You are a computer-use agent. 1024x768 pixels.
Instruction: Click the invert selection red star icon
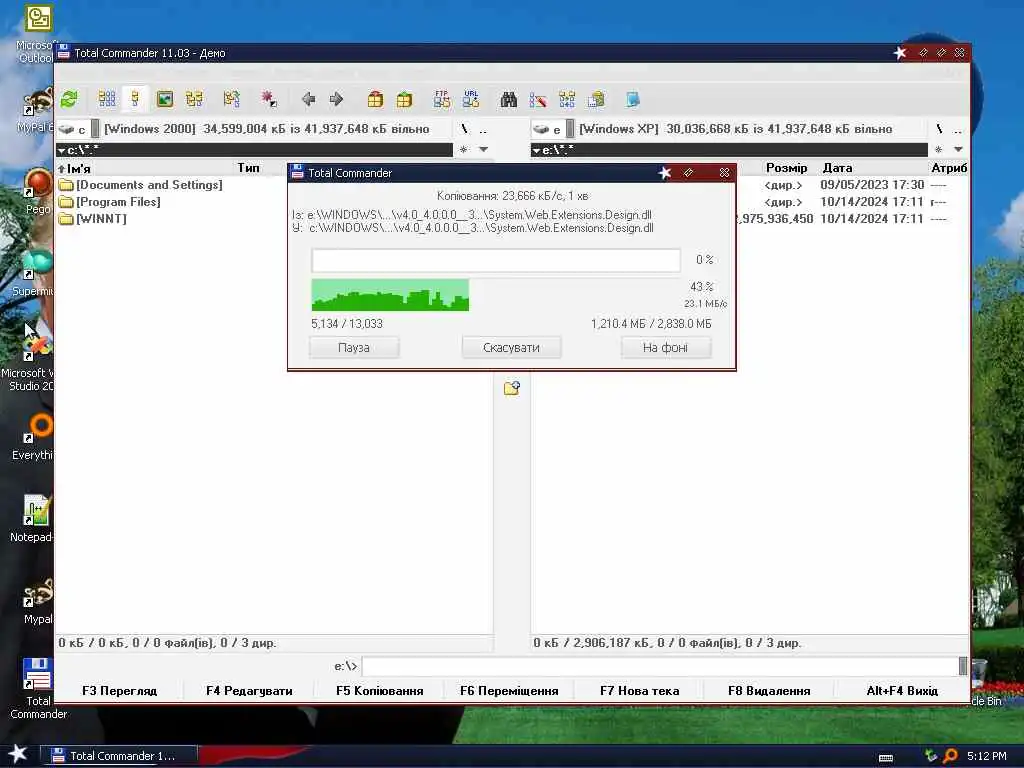click(x=268, y=99)
